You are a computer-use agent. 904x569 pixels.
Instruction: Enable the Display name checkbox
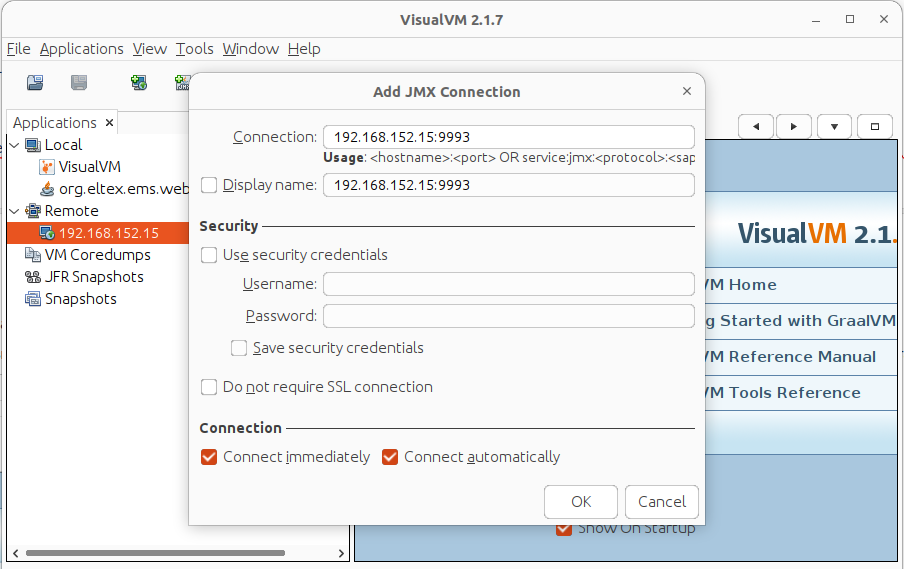(209, 185)
